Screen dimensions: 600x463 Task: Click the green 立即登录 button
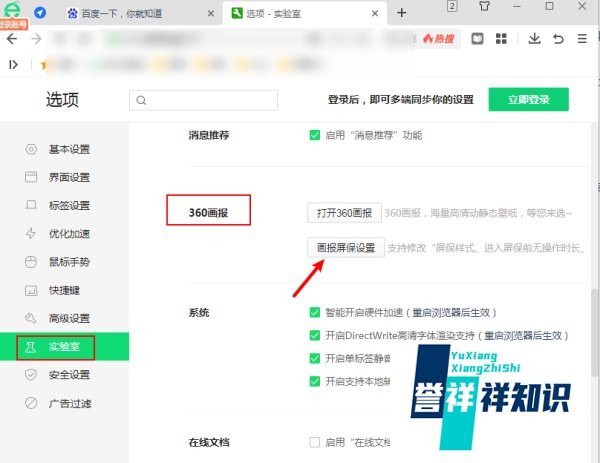(x=528, y=99)
